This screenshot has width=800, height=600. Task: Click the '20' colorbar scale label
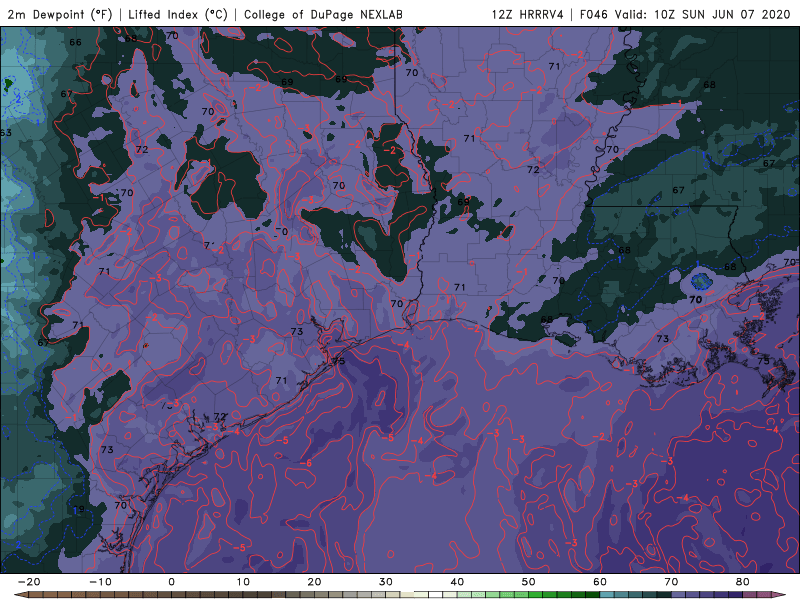tap(314, 582)
